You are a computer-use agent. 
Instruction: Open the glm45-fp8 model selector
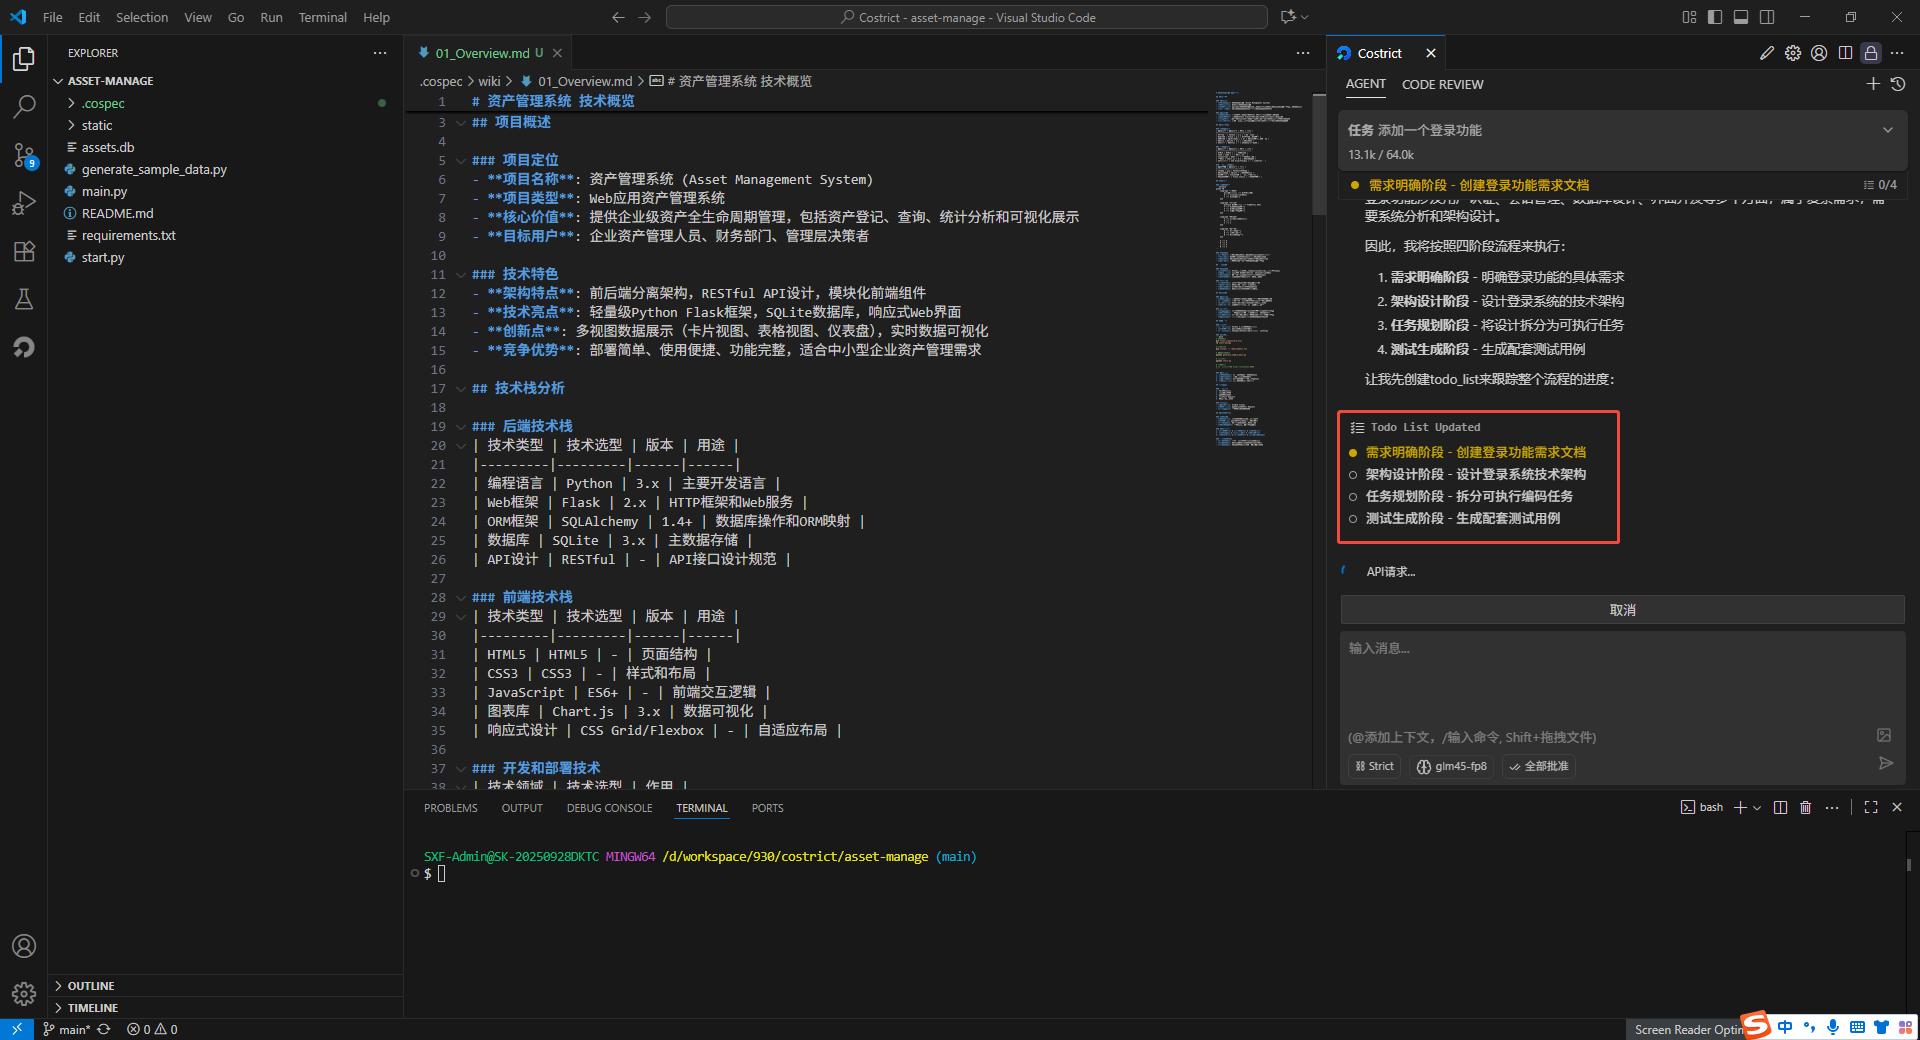[x=1452, y=766]
